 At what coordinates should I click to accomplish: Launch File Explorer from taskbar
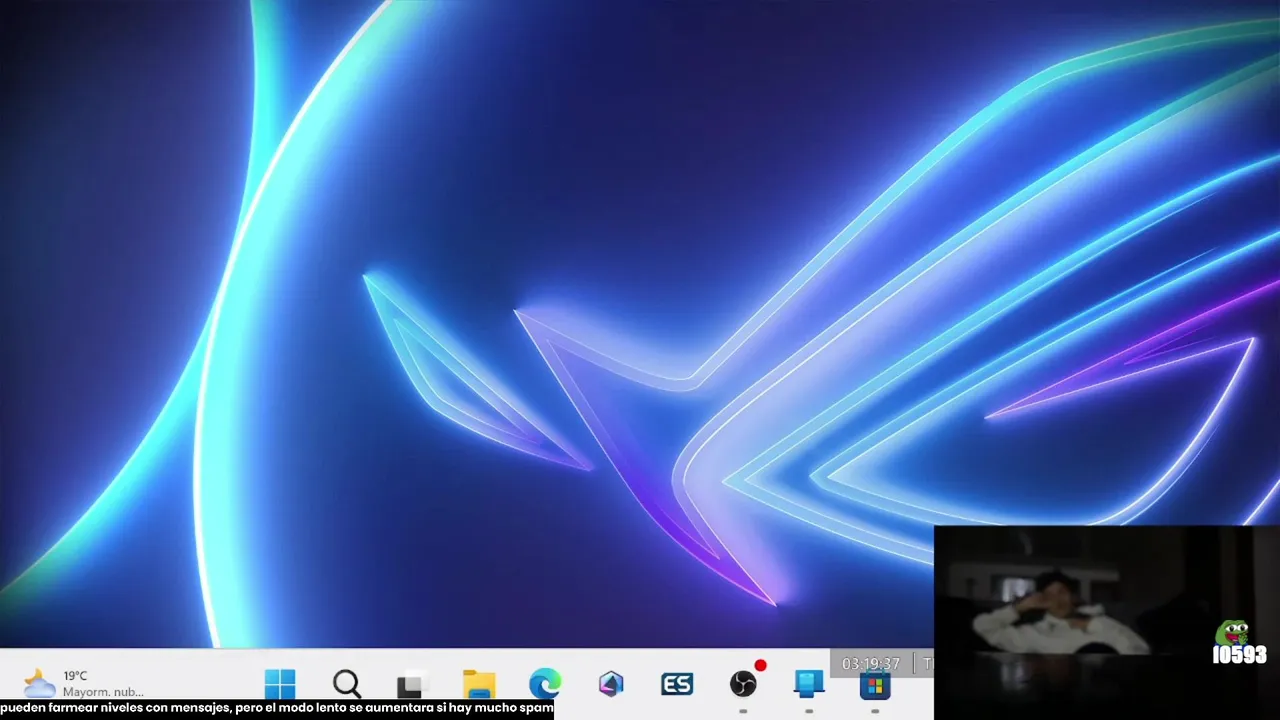click(479, 684)
